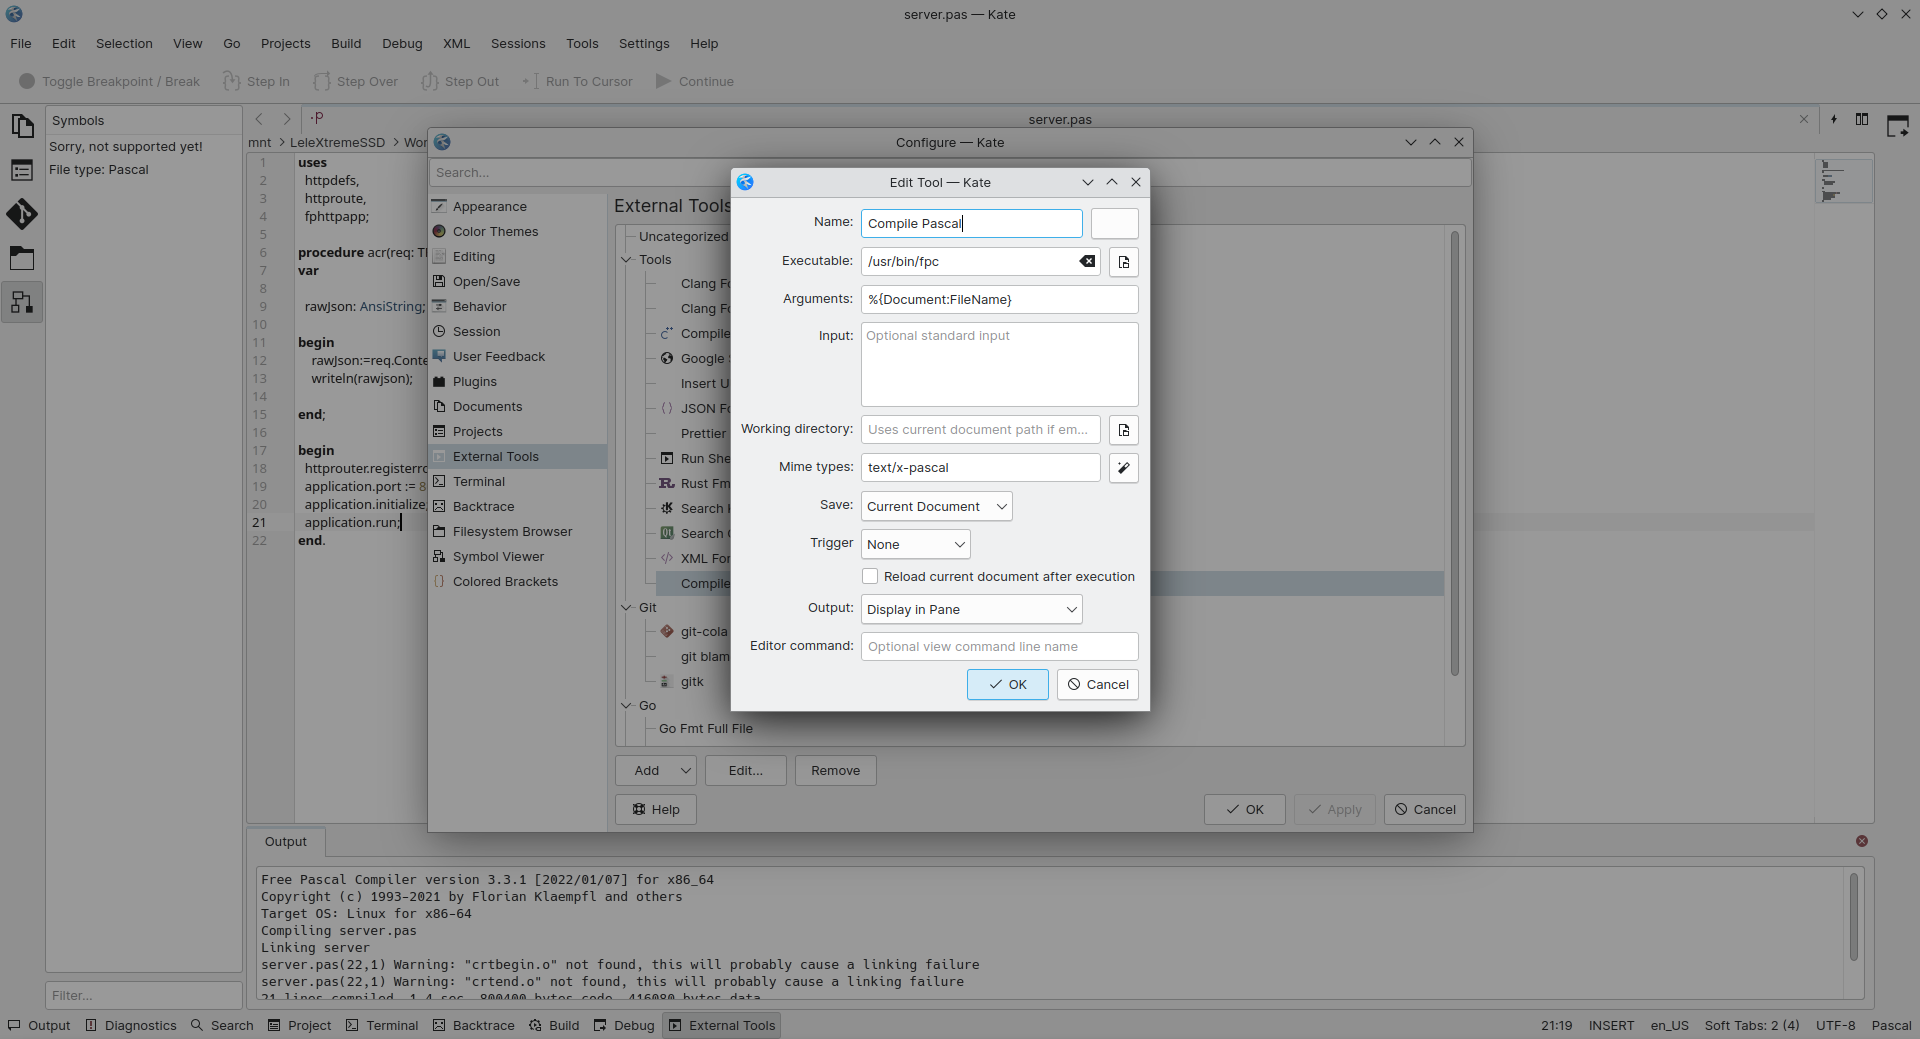Click the document minimap thumbnail
Viewport: 1920px width, 1039px height.
(x=1844, y=181)
